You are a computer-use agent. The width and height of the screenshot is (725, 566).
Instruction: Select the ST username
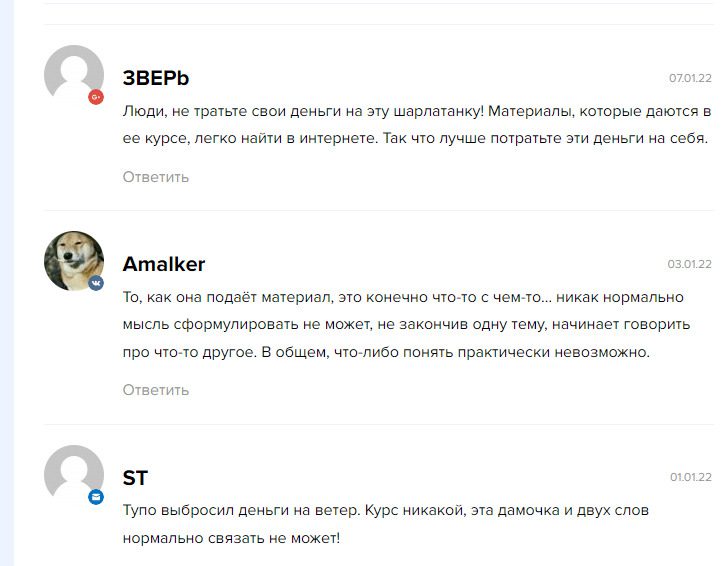tap(135, 478)
